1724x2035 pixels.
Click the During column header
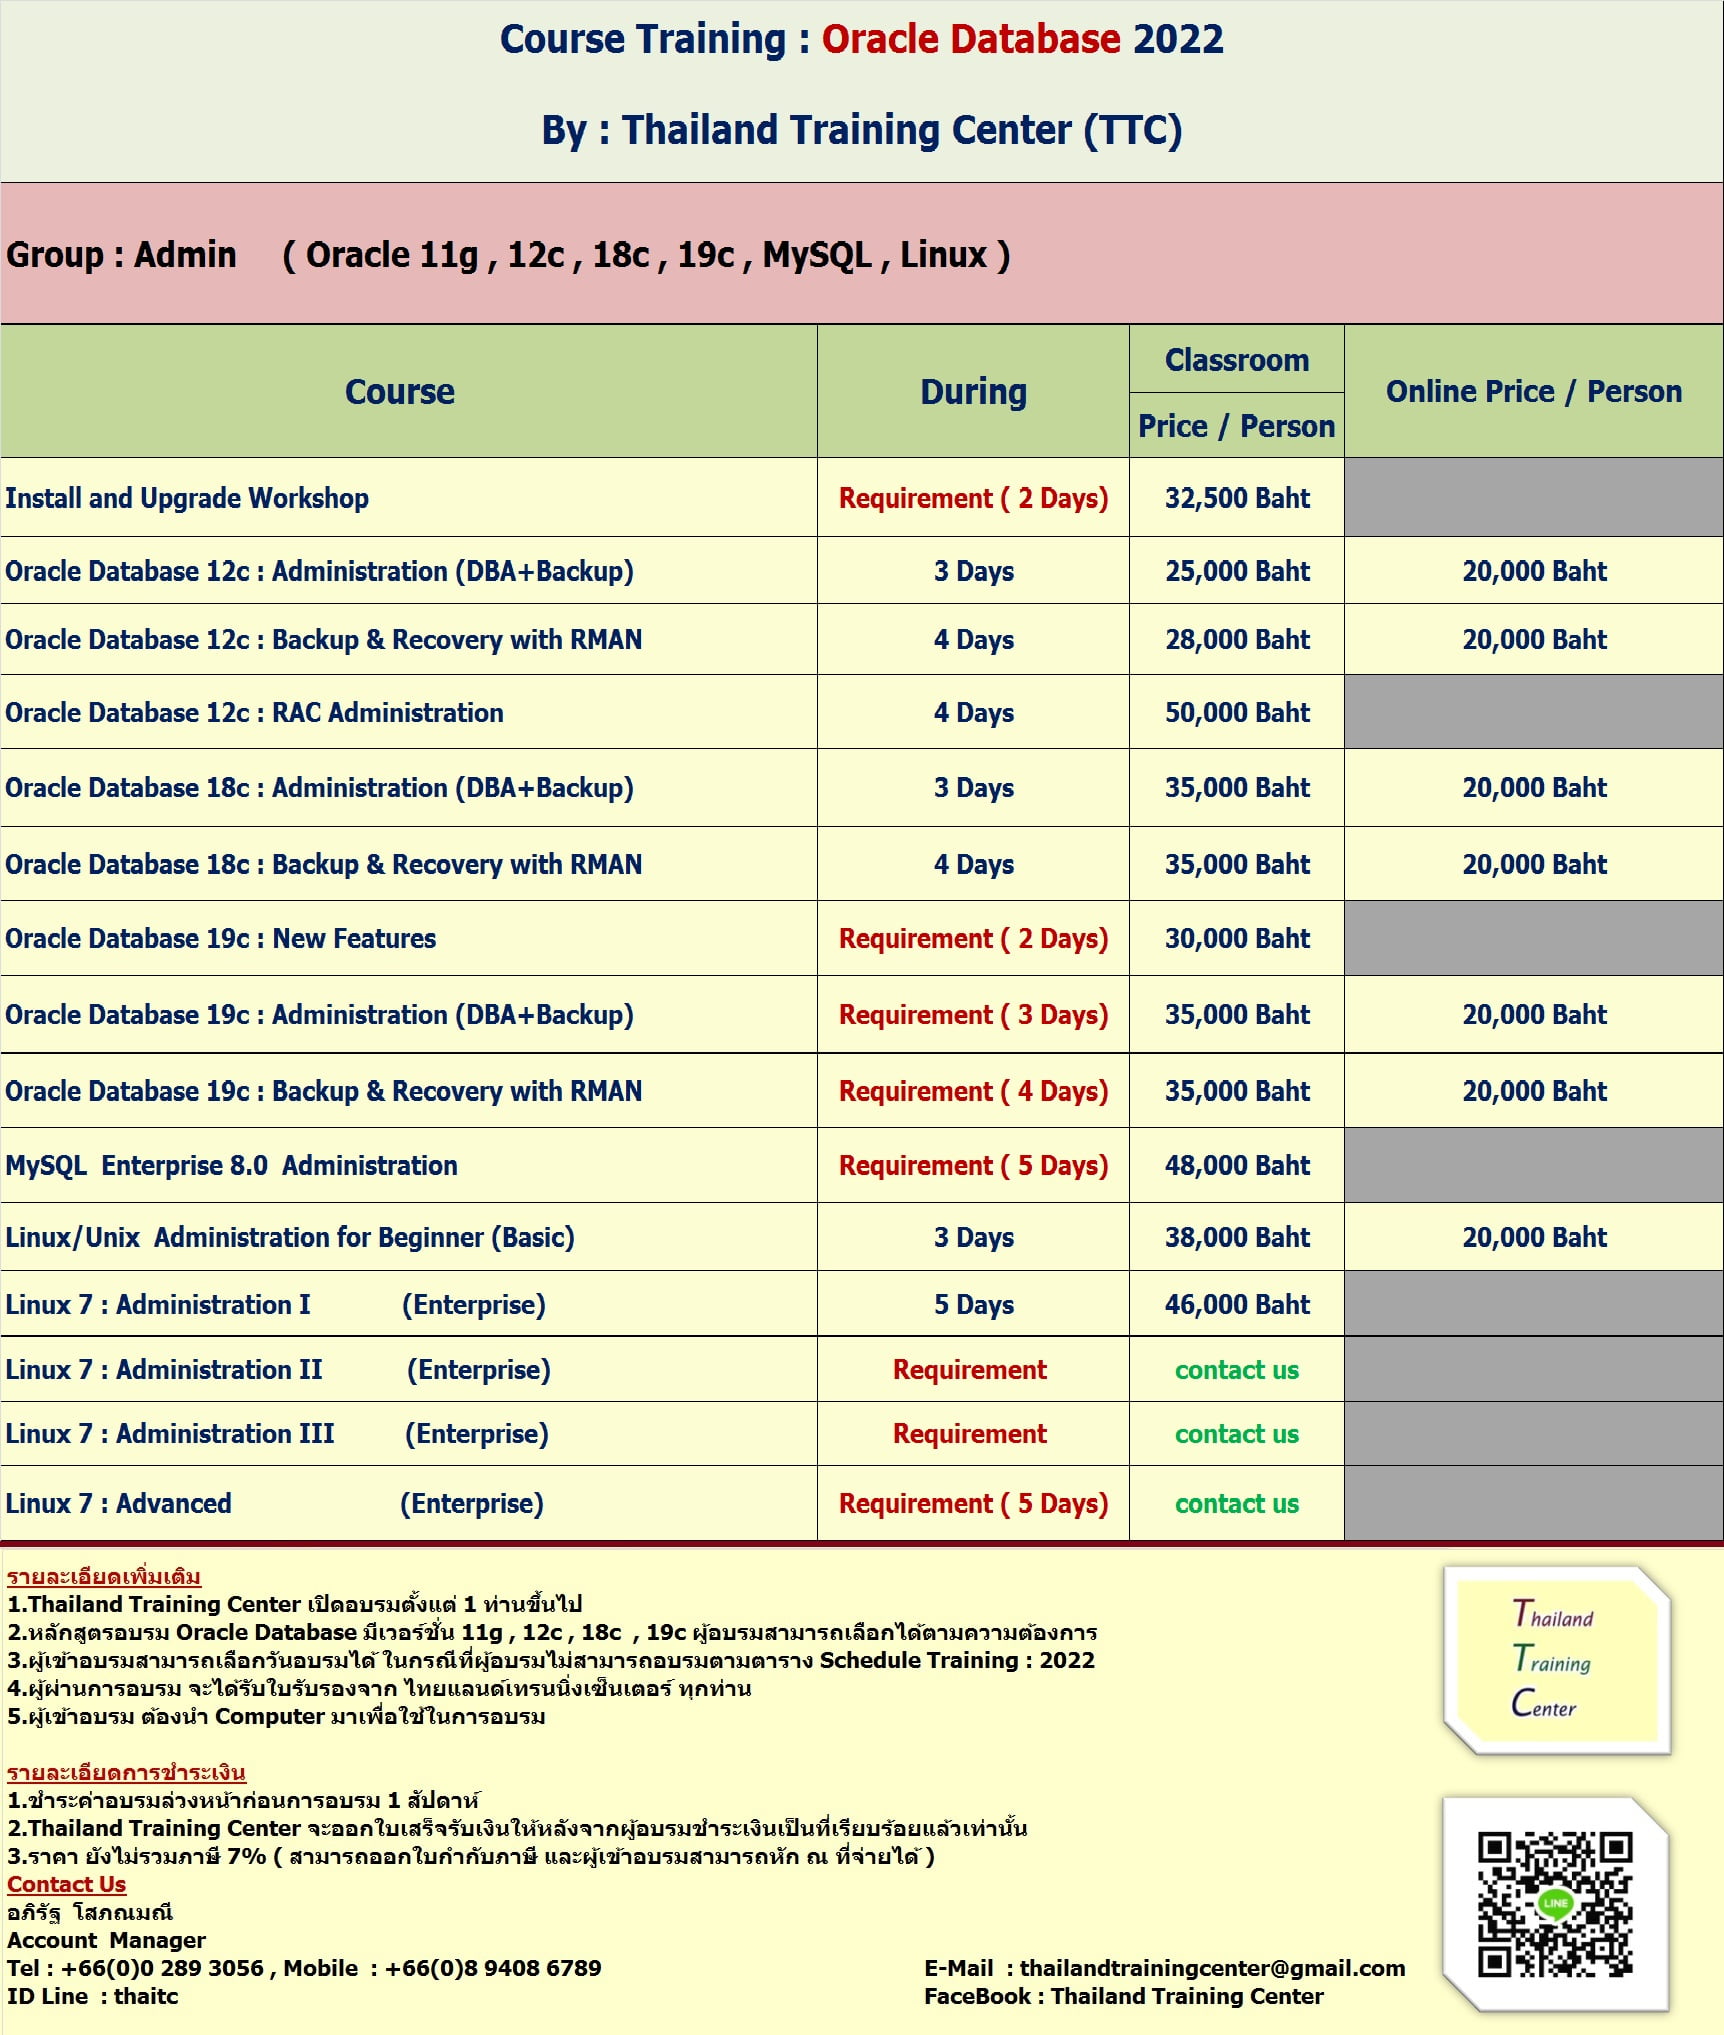point(973,391)
